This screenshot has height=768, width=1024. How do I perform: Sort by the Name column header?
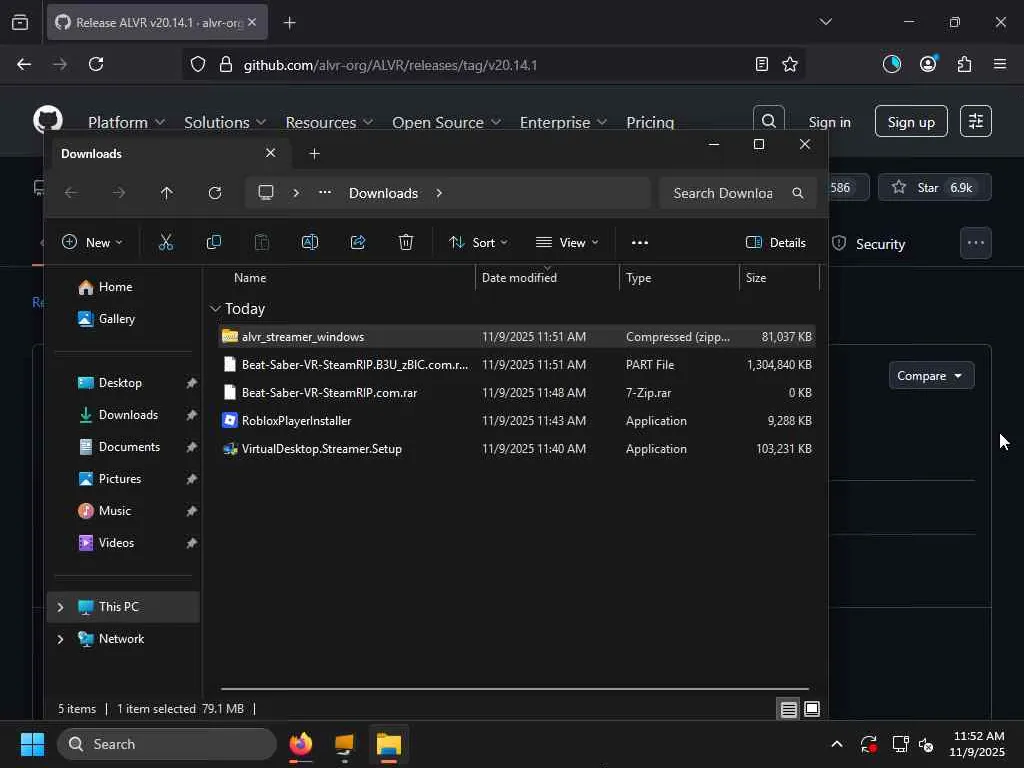344,278
